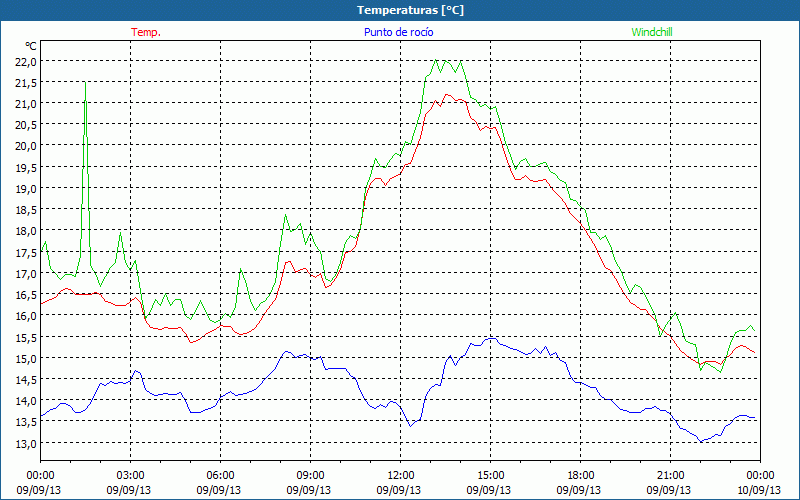Click the 03:00 time label on the x-axis

[131, 475]
